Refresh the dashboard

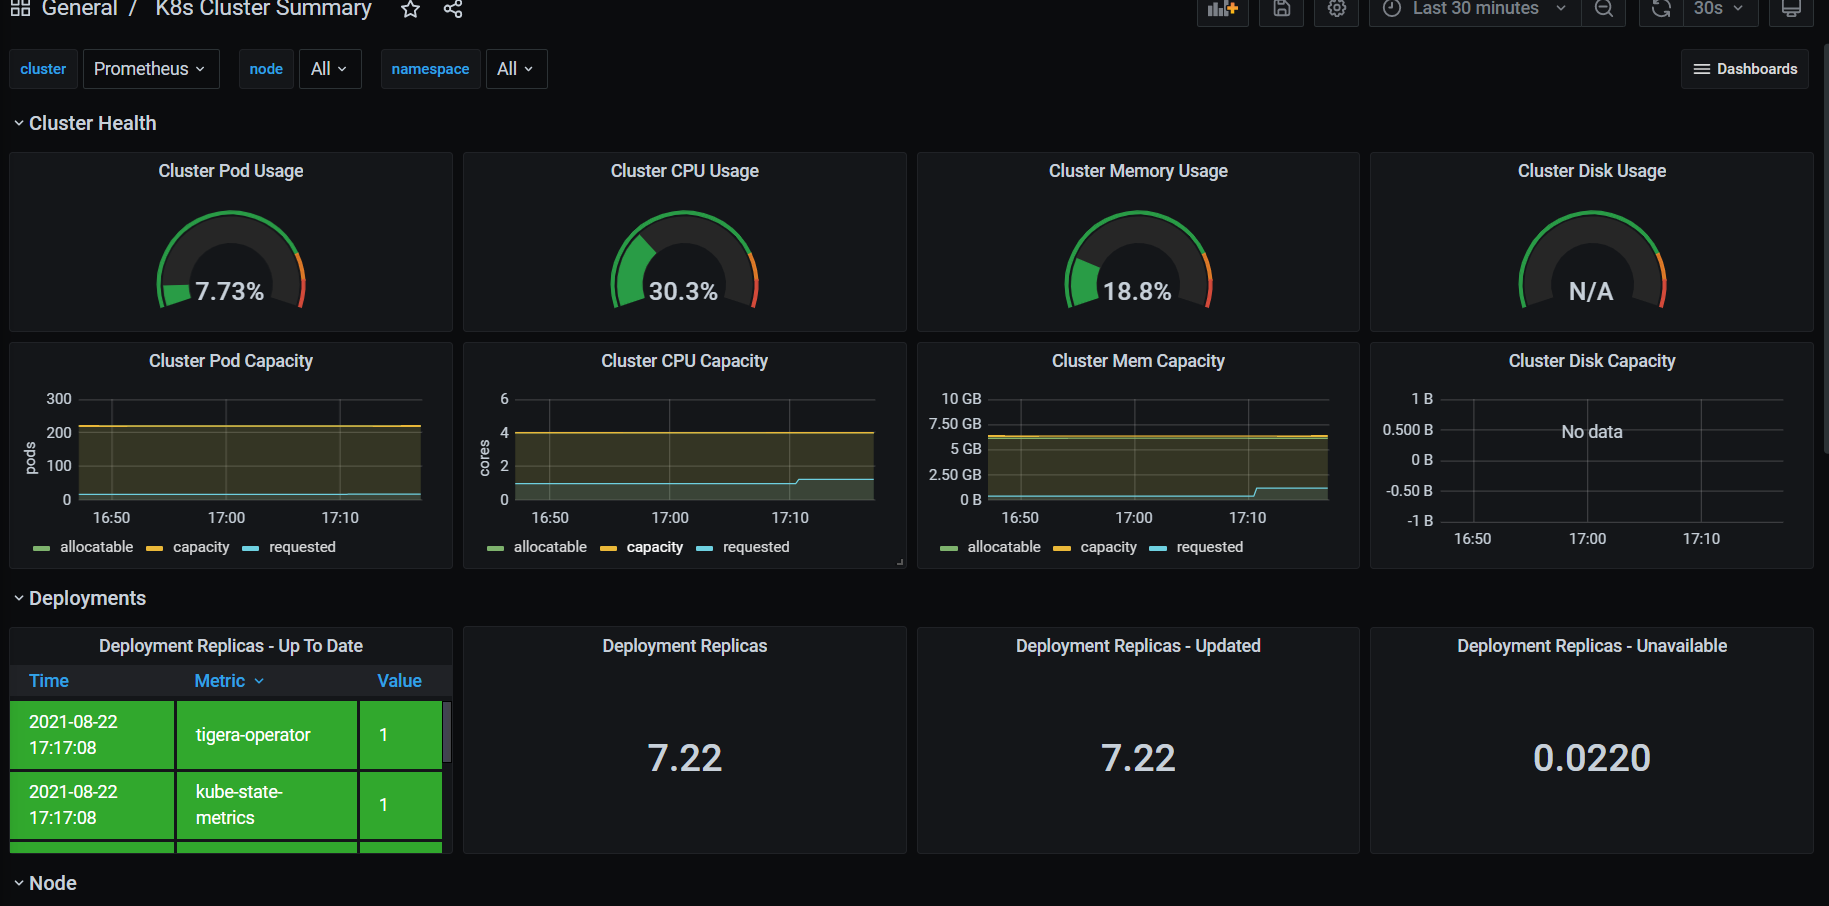pyautogui.click(x=1661, y=9)
